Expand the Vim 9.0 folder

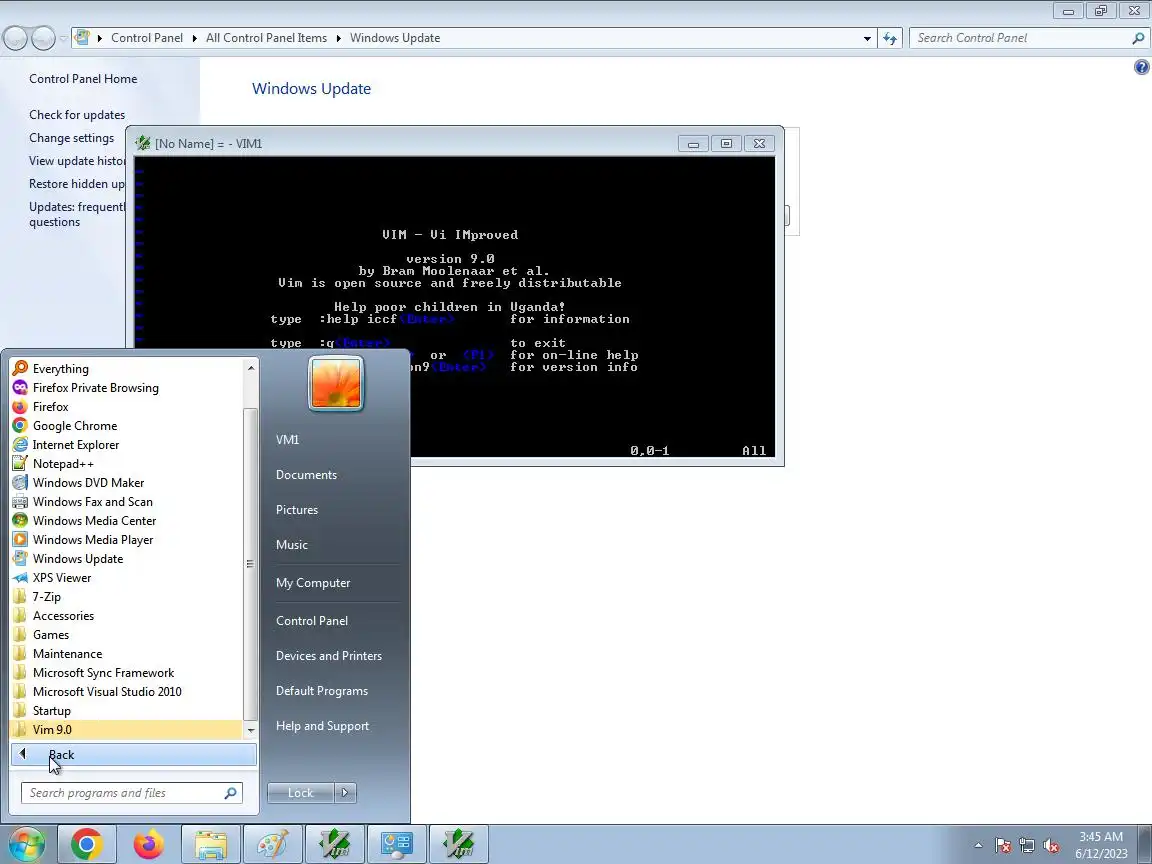click(126, 730)
